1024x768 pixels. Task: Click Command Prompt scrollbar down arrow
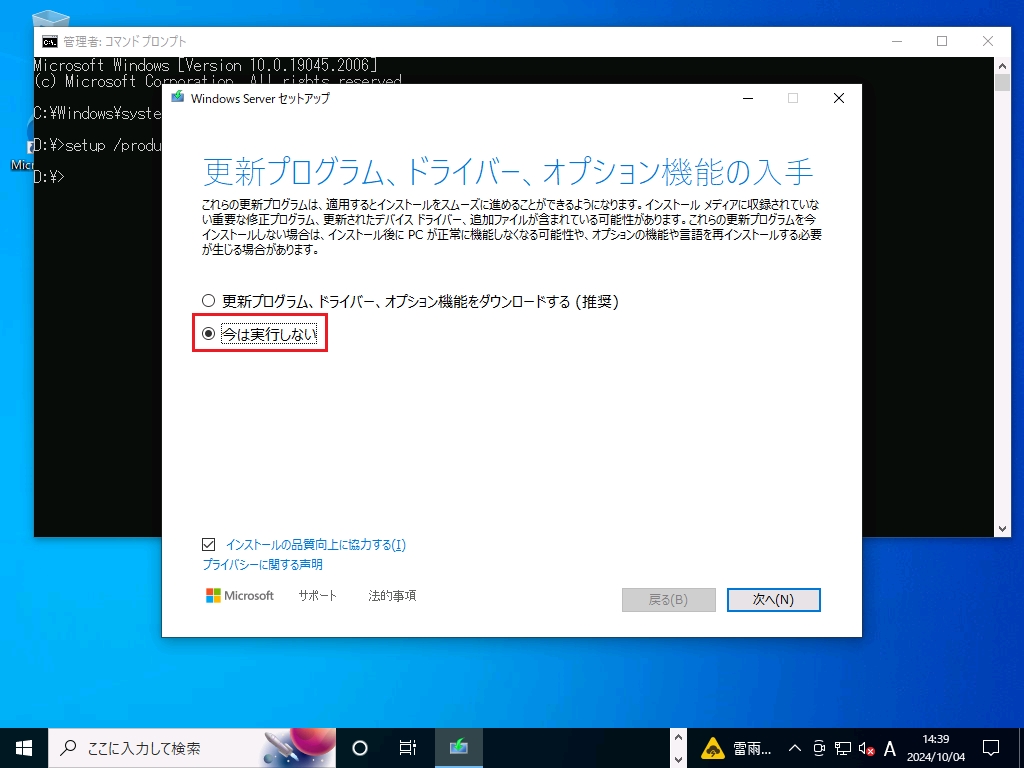(1002, 529)
